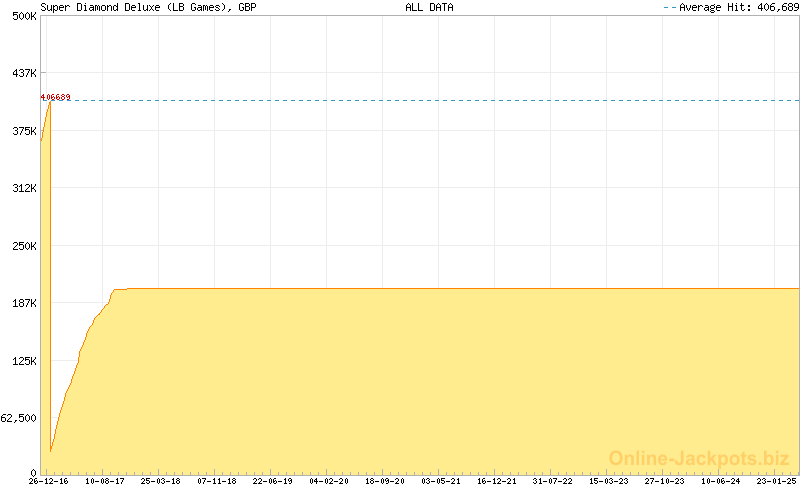
Task: Open the Online-Jackpots.biz watermark link
Action: click(699, 458)
